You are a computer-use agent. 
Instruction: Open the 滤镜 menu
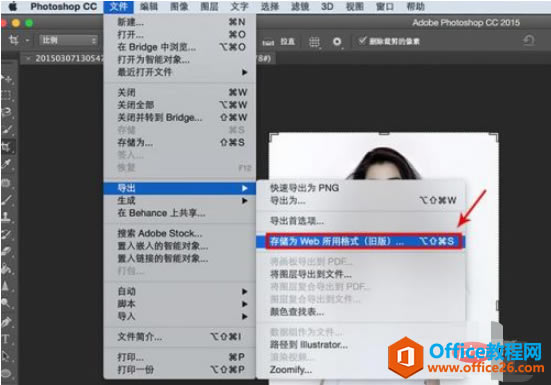pyautogui.click(x=299, y=6)
